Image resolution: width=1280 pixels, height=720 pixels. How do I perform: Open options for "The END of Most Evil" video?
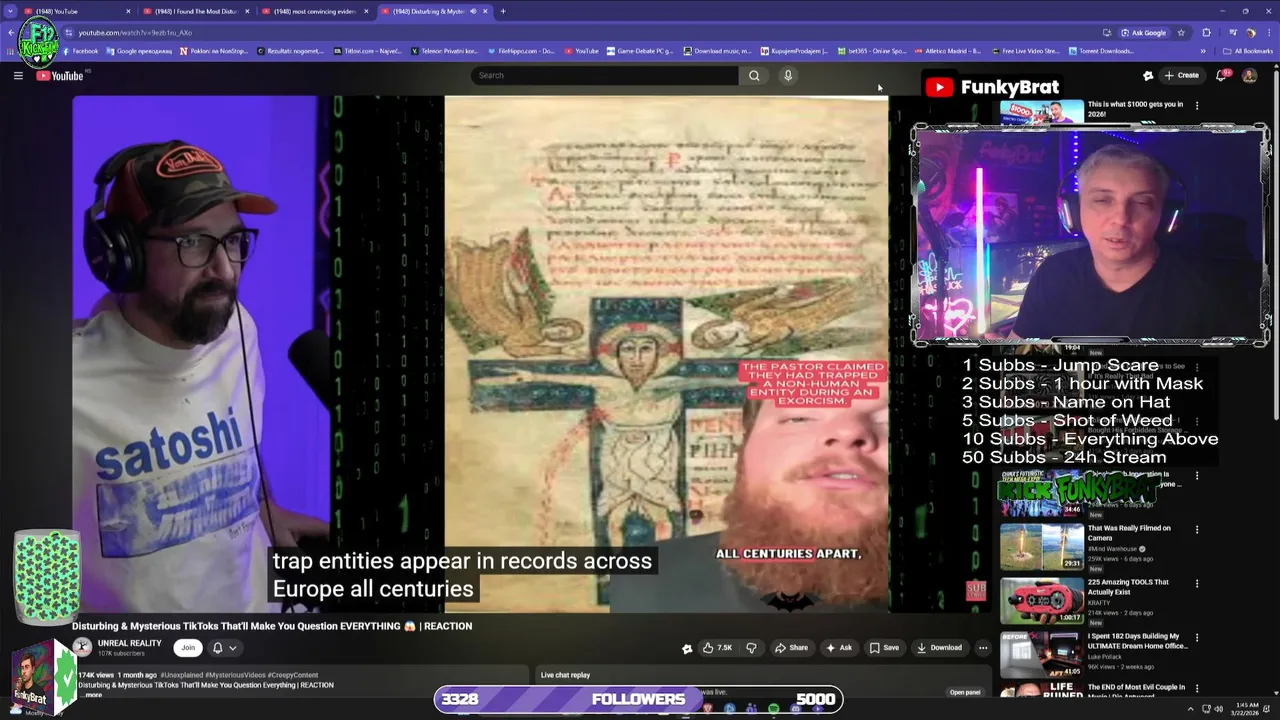(1197, 688)
